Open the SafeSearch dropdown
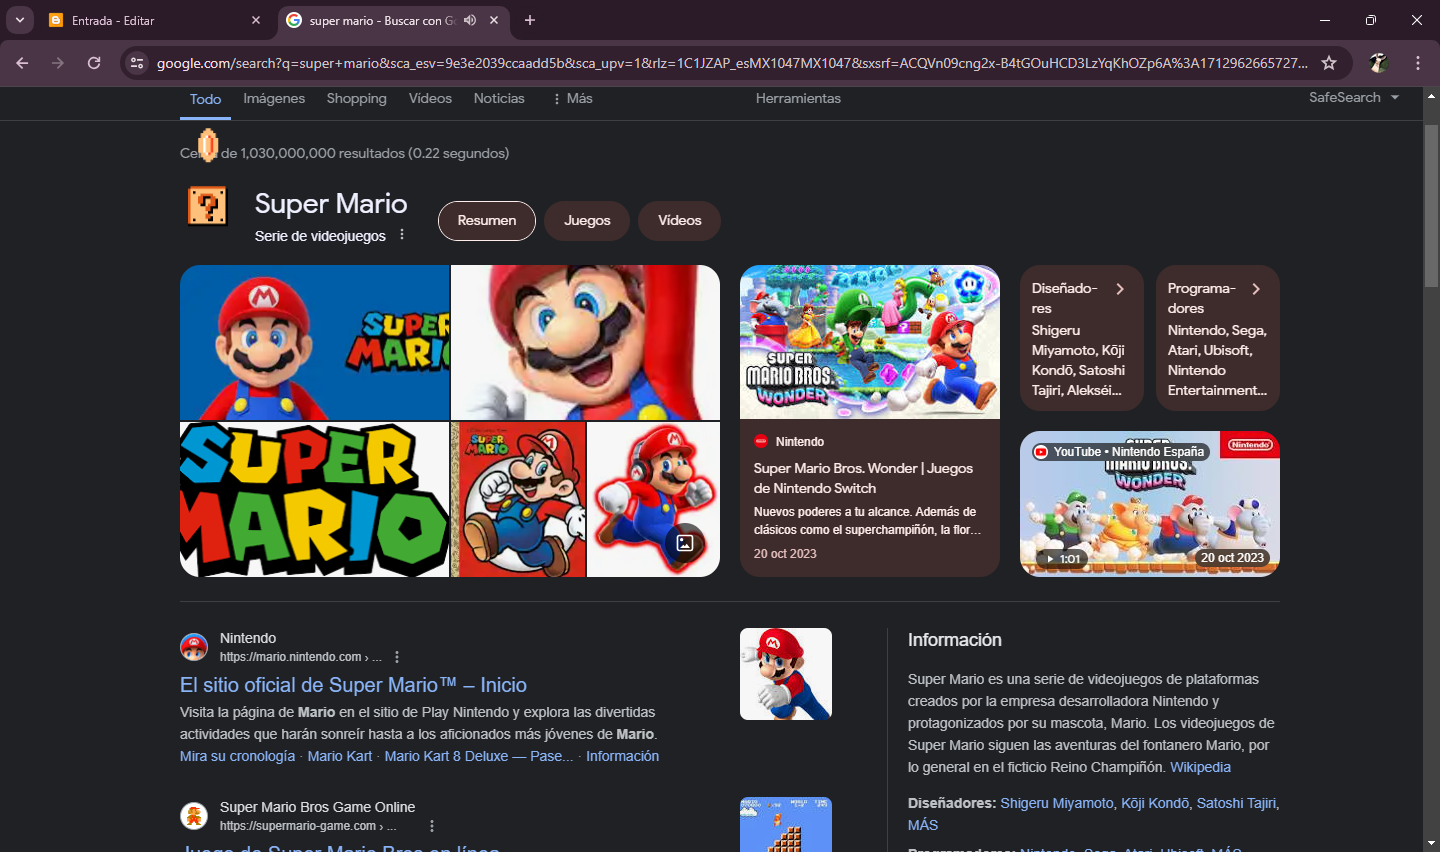Screen dimensions: 1440x852 [x=1354, y=97]
